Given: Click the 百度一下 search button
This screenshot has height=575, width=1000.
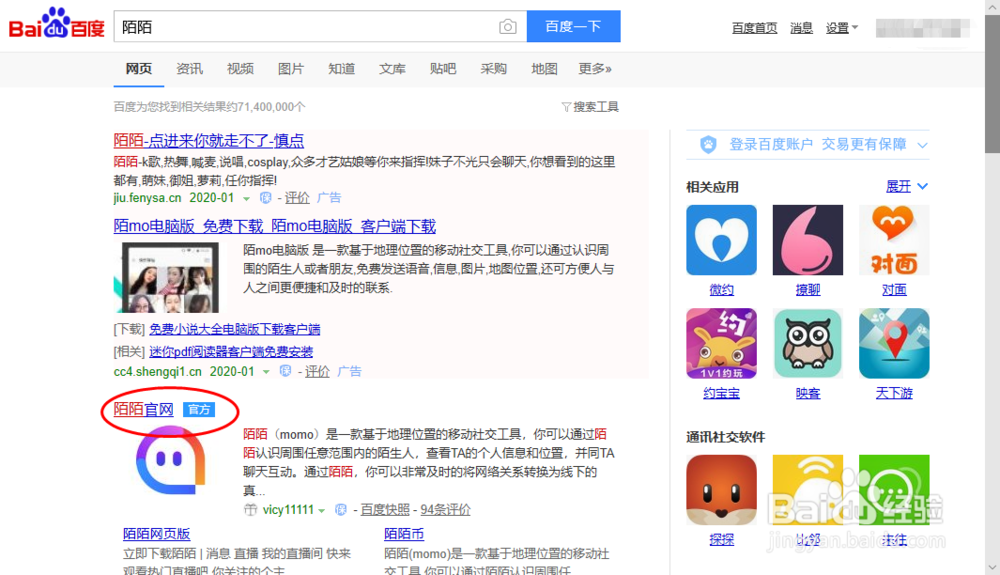Looking at the screenshot, I should [x=573, y=26].
